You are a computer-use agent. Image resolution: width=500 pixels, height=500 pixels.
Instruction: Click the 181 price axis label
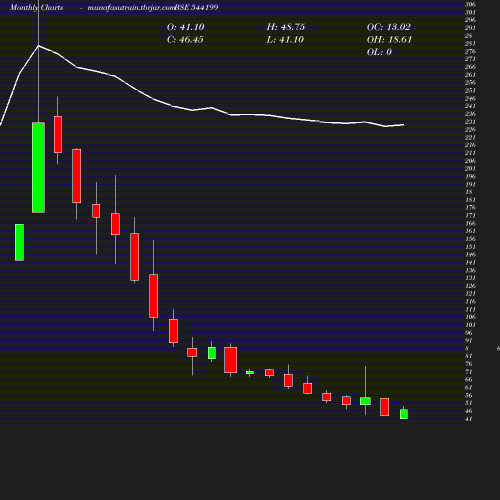tap(470, 200)
